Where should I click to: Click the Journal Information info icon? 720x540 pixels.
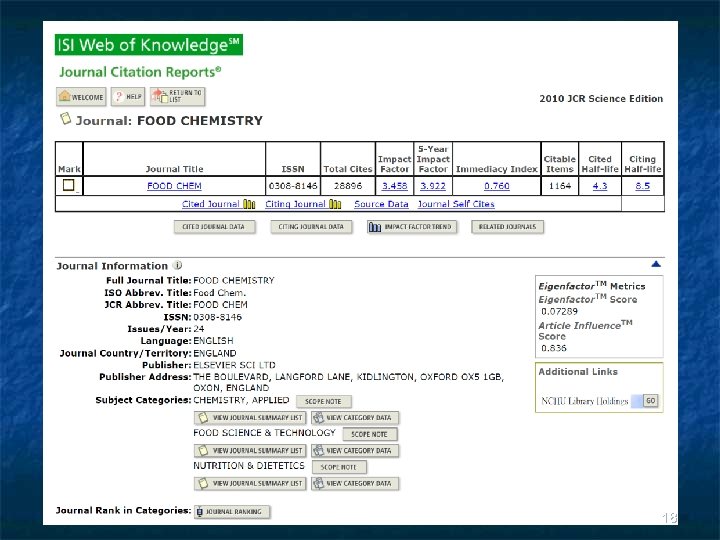point(177,265)
